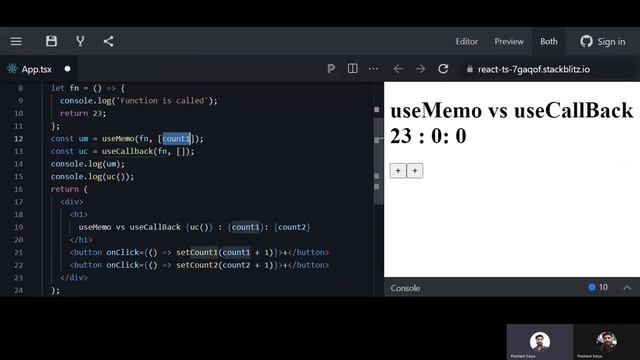The width and height of the screenshot is (640, 360).
Task: Click 'let fn' declaration on line 8
Action: 64,88
